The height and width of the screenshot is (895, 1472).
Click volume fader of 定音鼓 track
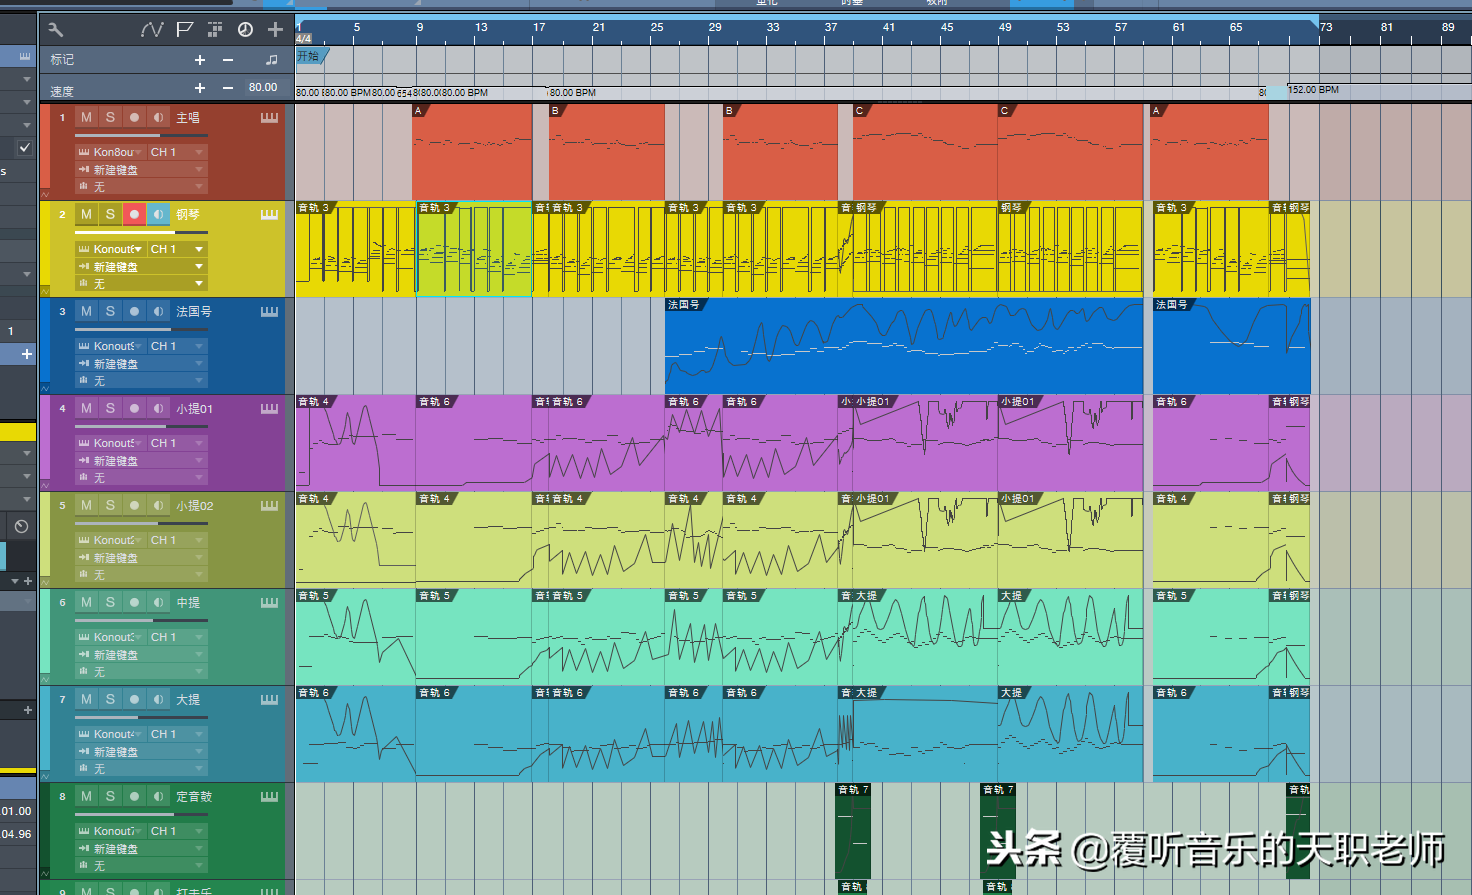point(141,814)
